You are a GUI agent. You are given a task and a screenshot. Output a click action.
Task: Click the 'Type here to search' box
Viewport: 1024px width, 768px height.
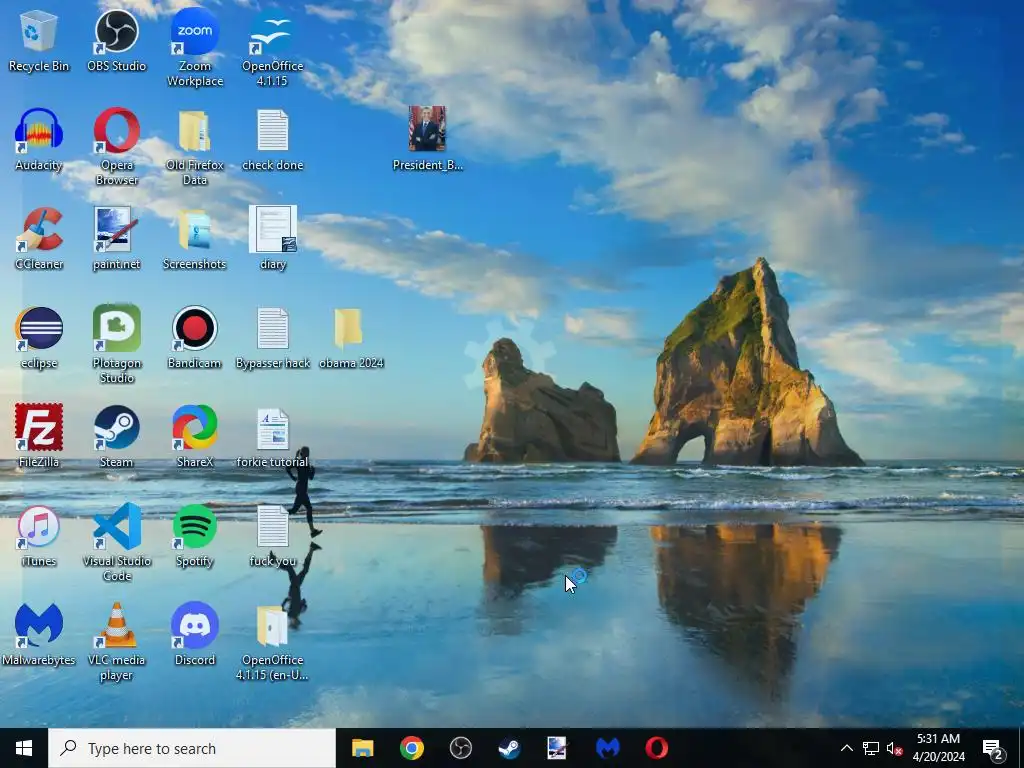pos(192,748)
